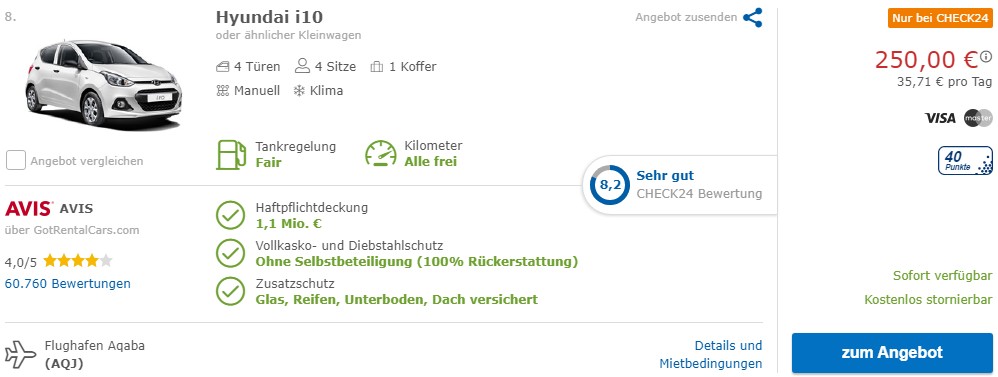Click the share icon next to Angebot zusenden
998x377 pixels.
click(x=752, y=18)
